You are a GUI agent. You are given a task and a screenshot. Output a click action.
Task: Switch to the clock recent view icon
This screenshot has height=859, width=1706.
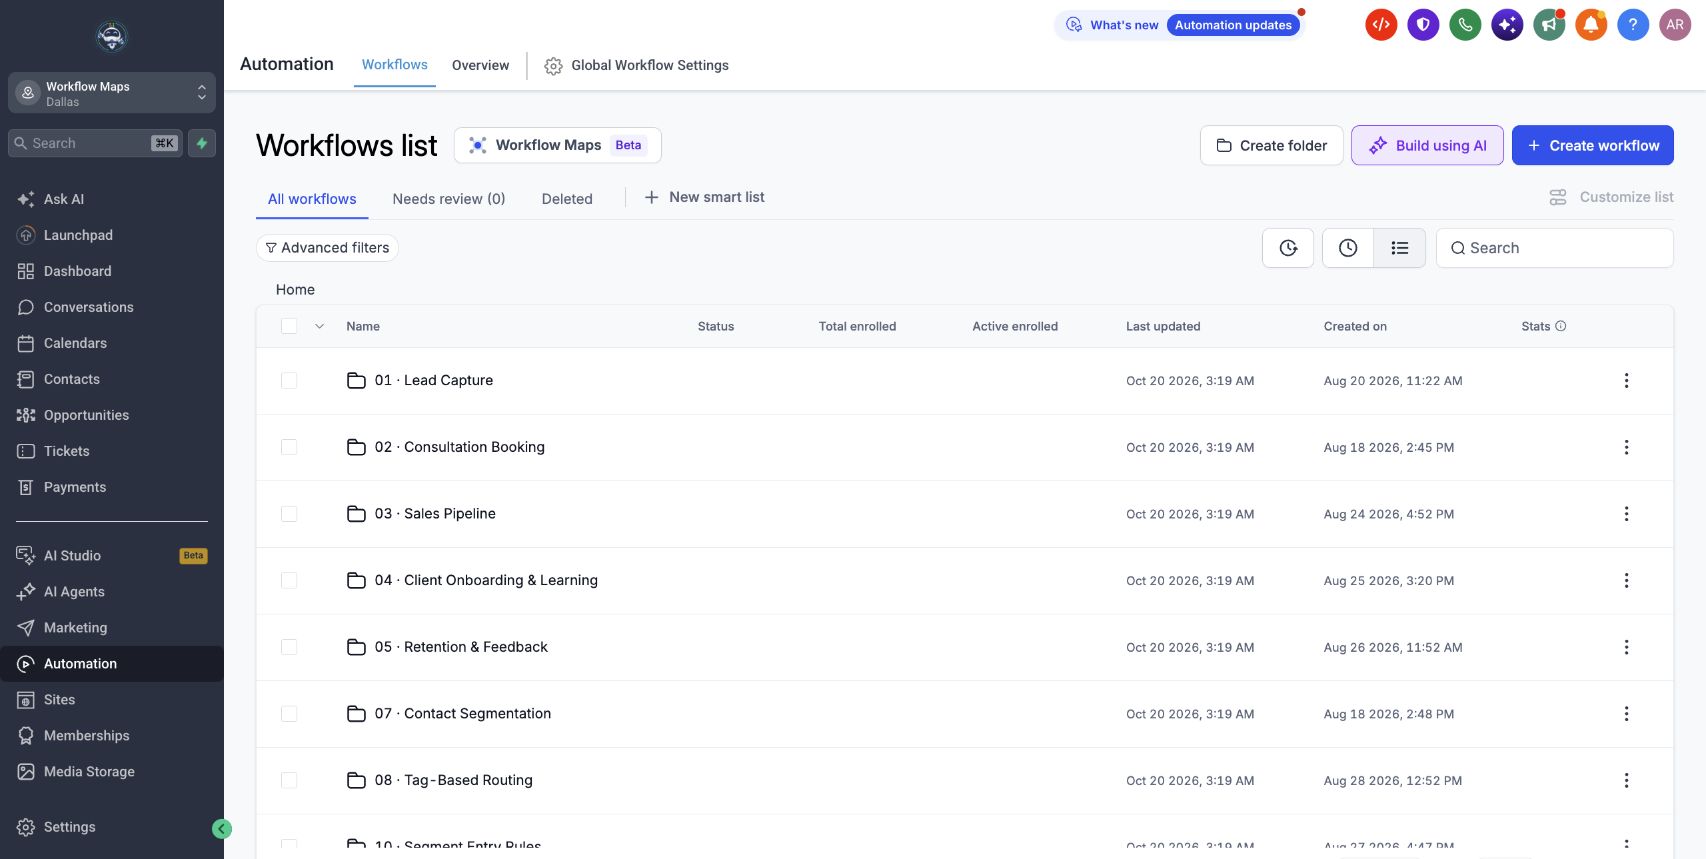tap(1348, 248)
